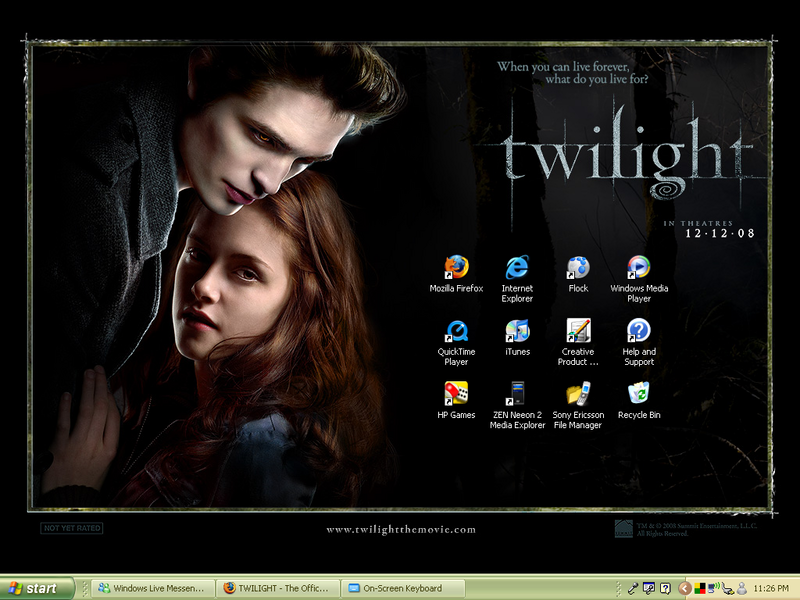Open wireless network connection tray icon
This screenshot has width=800, height=600.
713,588
